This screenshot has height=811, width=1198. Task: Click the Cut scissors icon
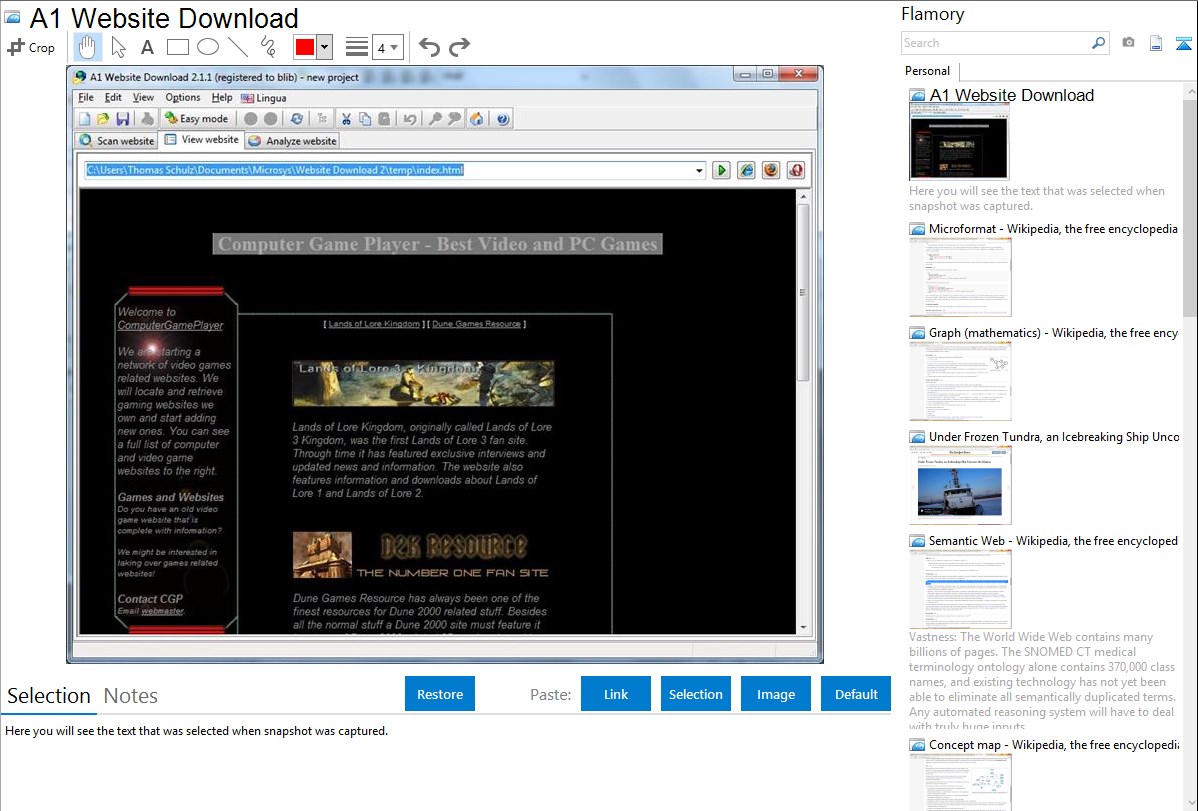[346, 119]
